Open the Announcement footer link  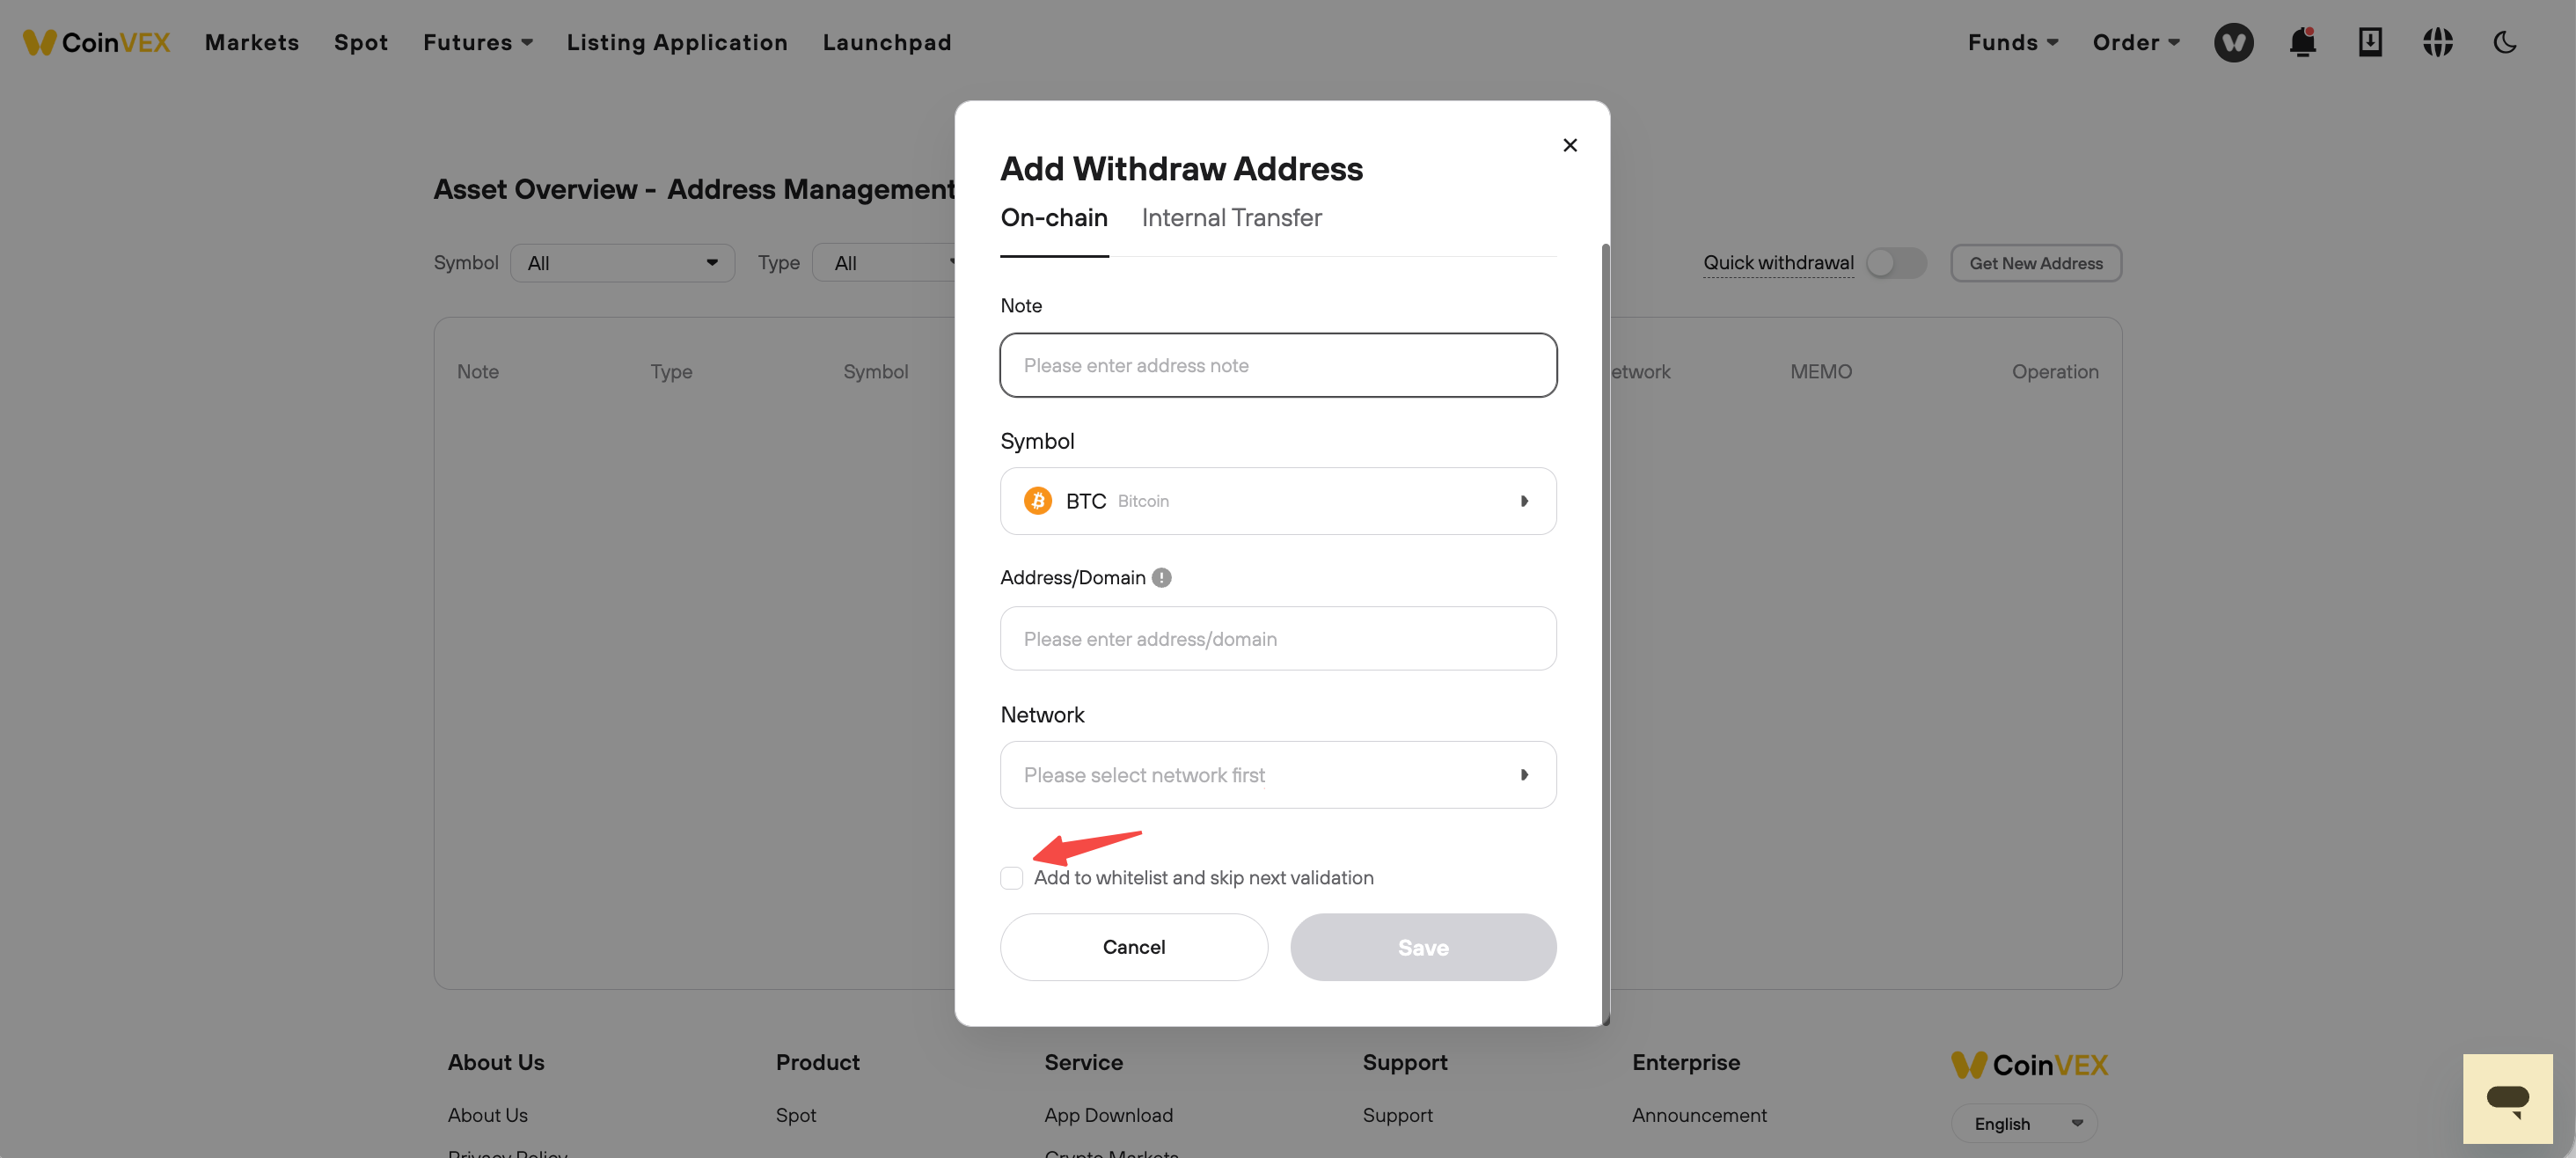click(x=1699, y=1115)
